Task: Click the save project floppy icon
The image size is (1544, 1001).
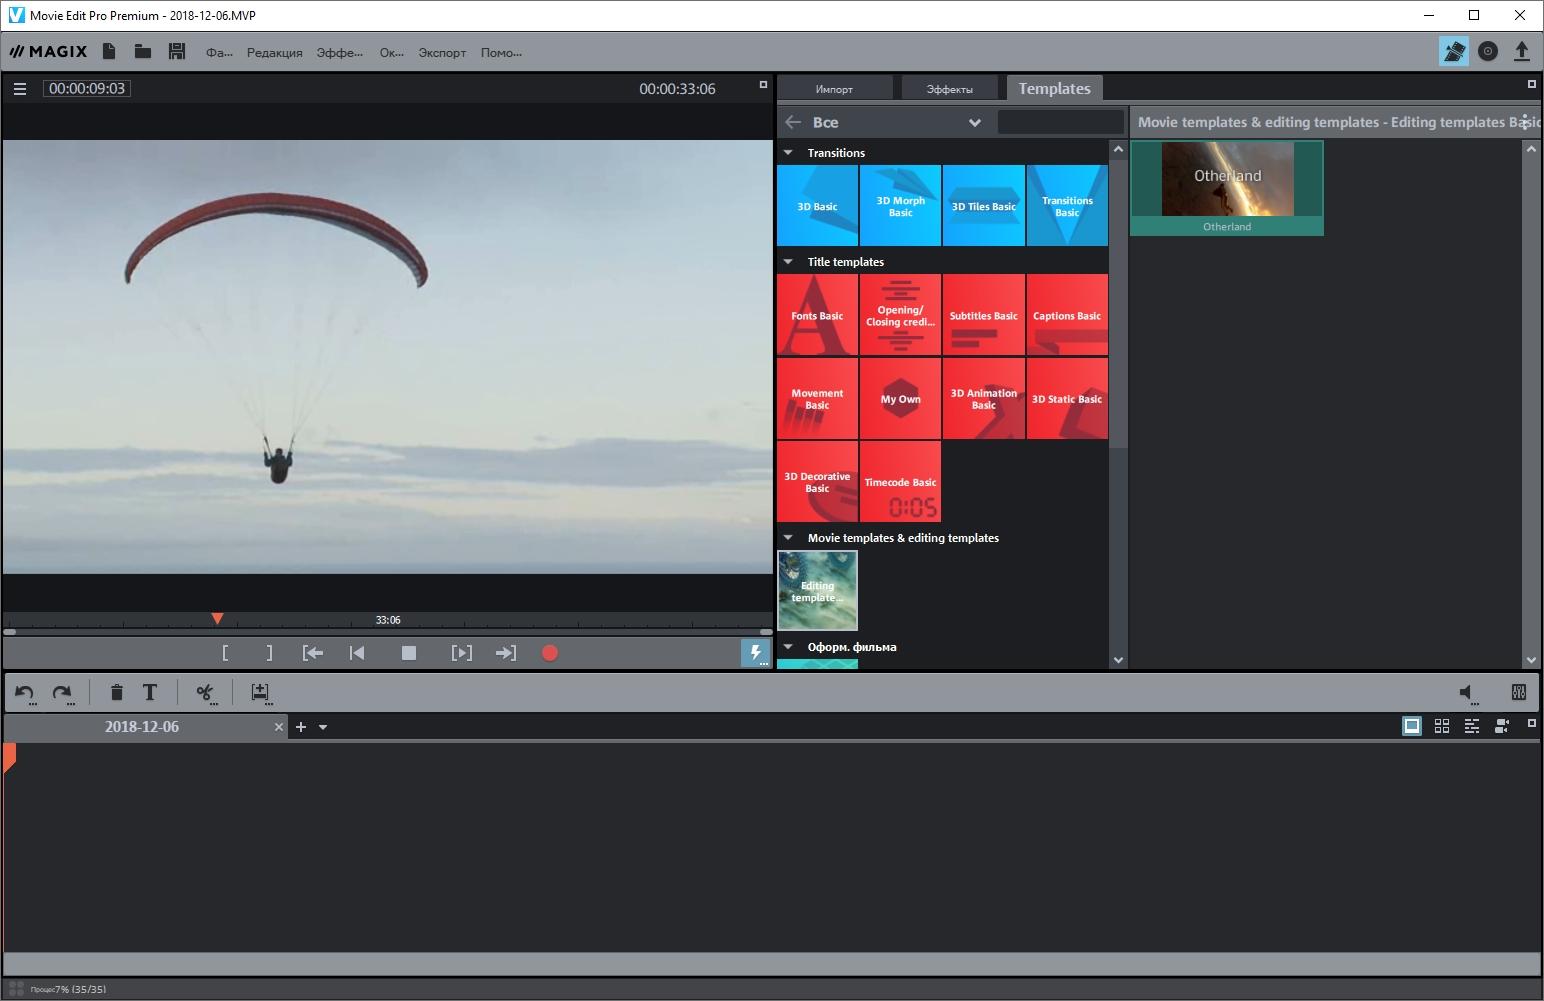Action: click(x=177, y=52)
